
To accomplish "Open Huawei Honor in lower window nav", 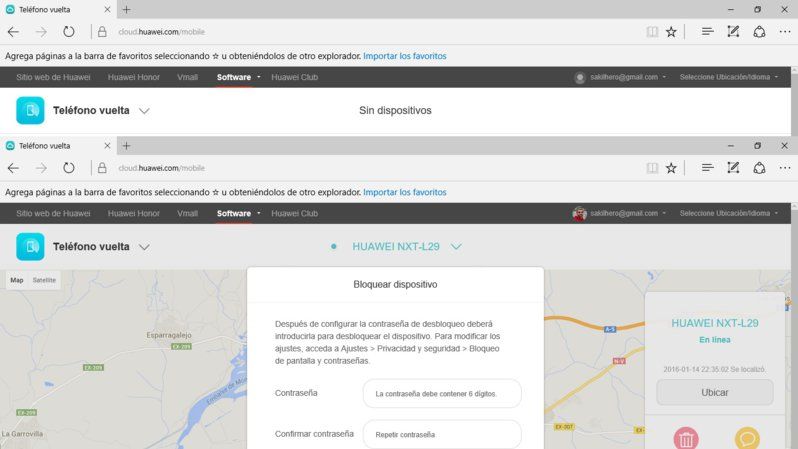I will pos(133,213).
